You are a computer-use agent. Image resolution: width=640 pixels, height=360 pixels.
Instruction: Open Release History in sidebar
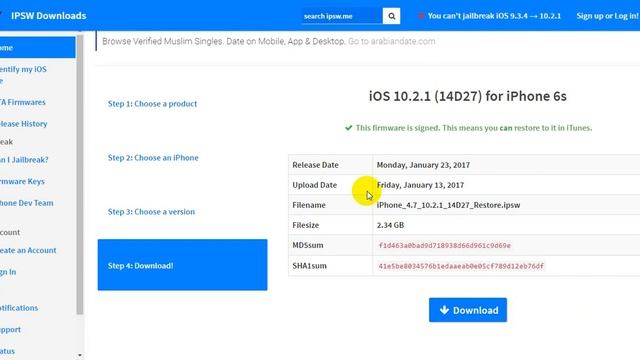pos(24,124)
